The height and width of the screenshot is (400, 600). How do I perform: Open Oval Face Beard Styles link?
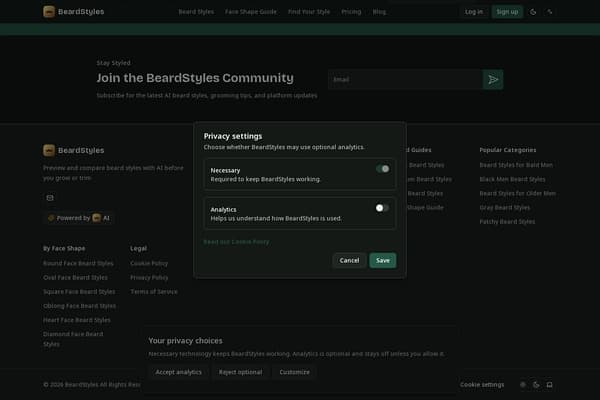pos(75,278)
